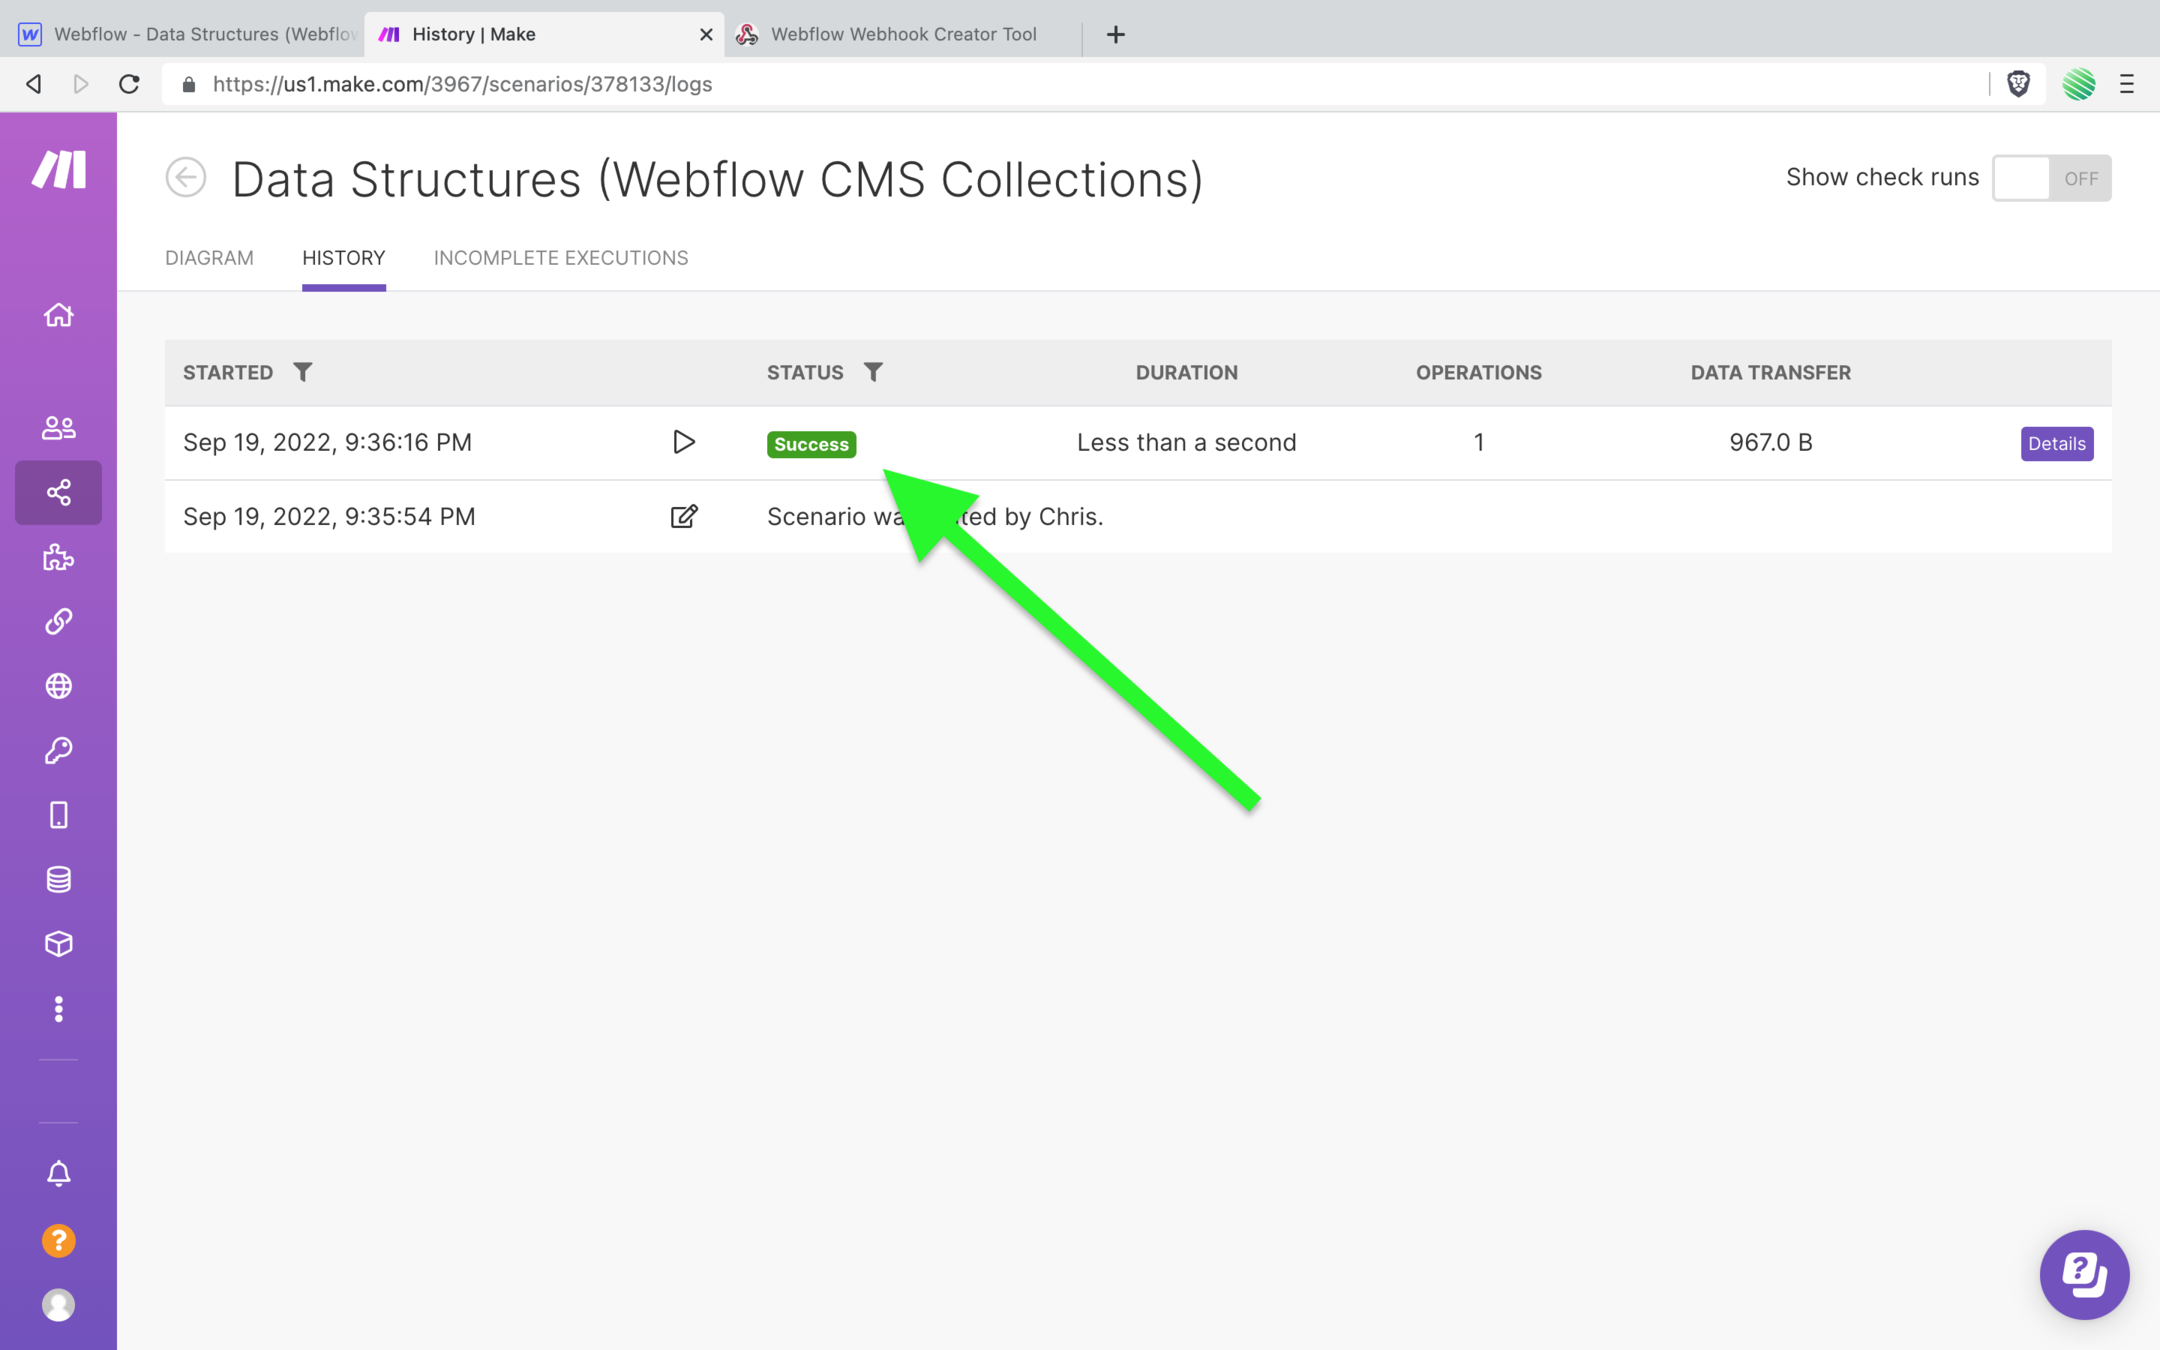Reload the page with the refresh icon

(x=129, y=84)
